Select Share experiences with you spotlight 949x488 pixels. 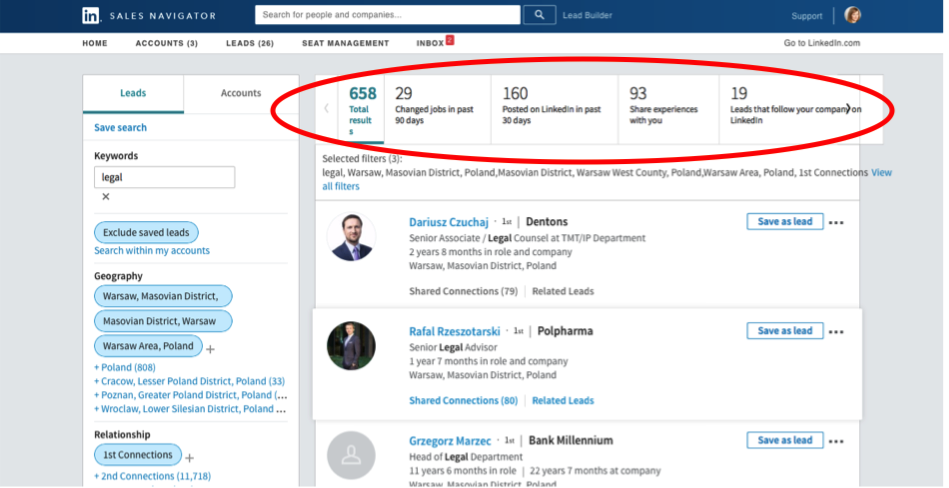[668, 109]
